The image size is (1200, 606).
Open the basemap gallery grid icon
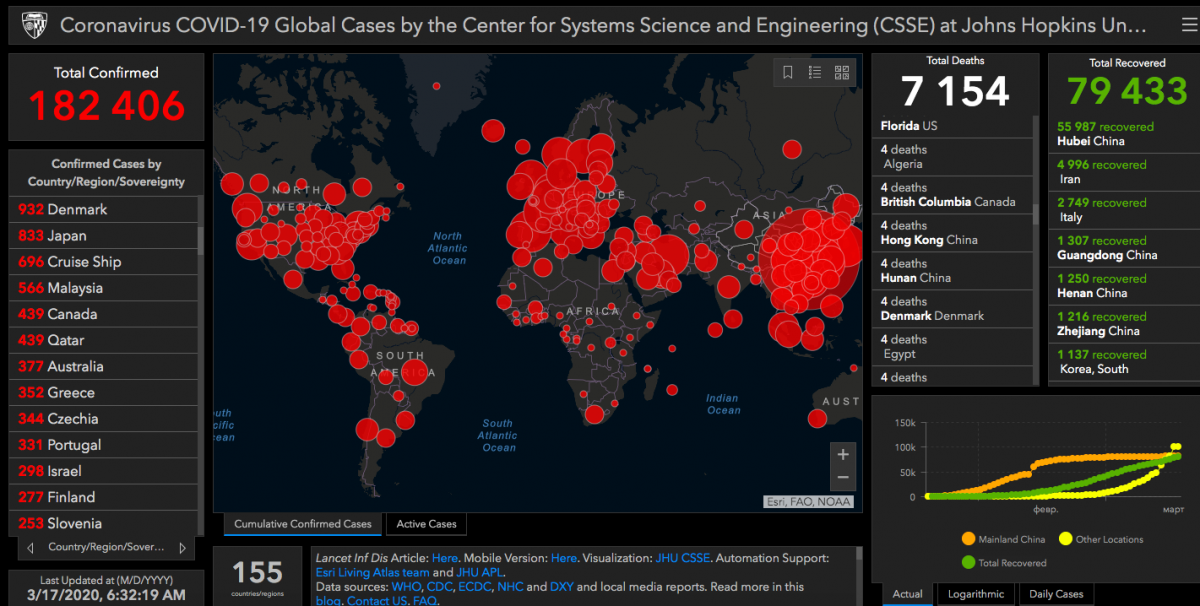point(842,72)
